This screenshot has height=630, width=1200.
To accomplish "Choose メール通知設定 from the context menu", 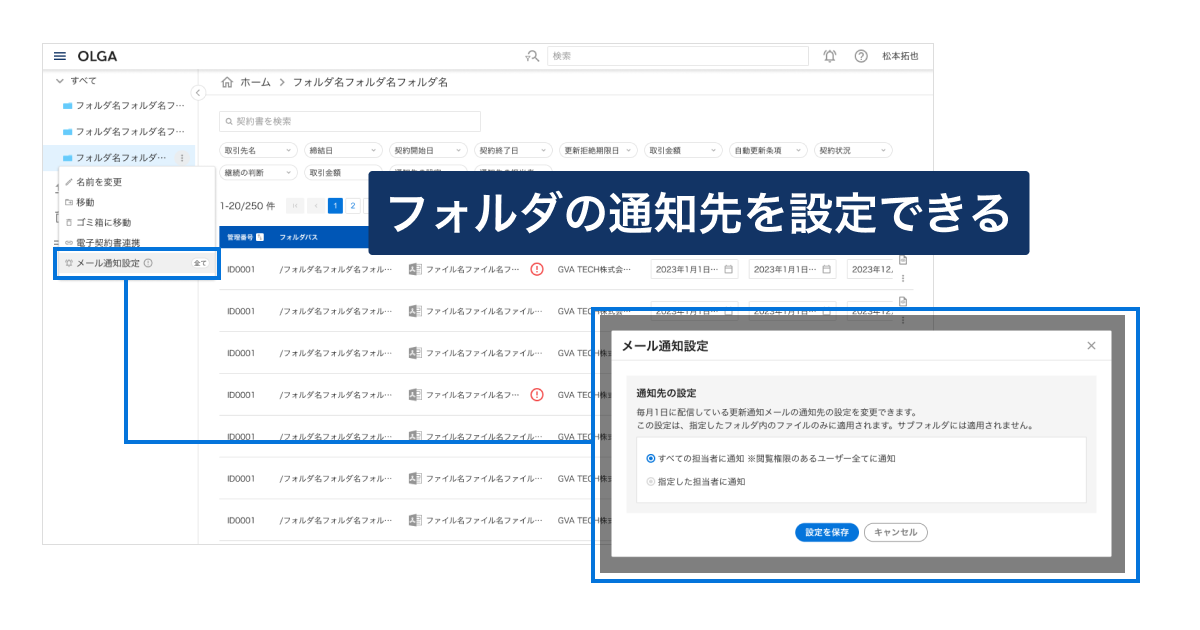I will pyautogui.click(x=136, y=263).
